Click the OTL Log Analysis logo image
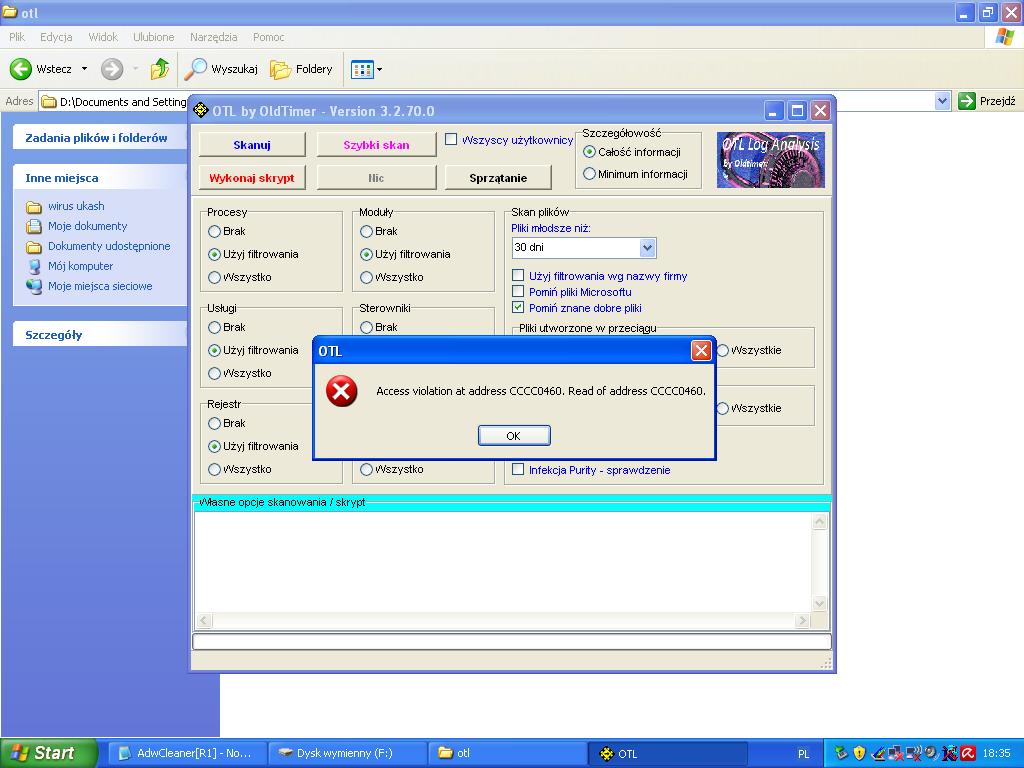Viewport: 1024px width, 768px height. tap(770, 159)
